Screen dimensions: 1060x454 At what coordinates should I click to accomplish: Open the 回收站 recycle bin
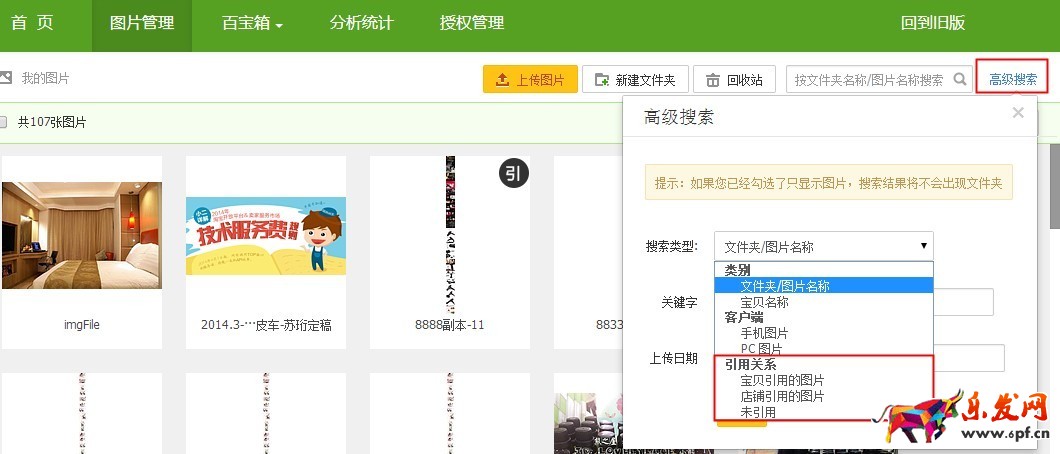734,80
